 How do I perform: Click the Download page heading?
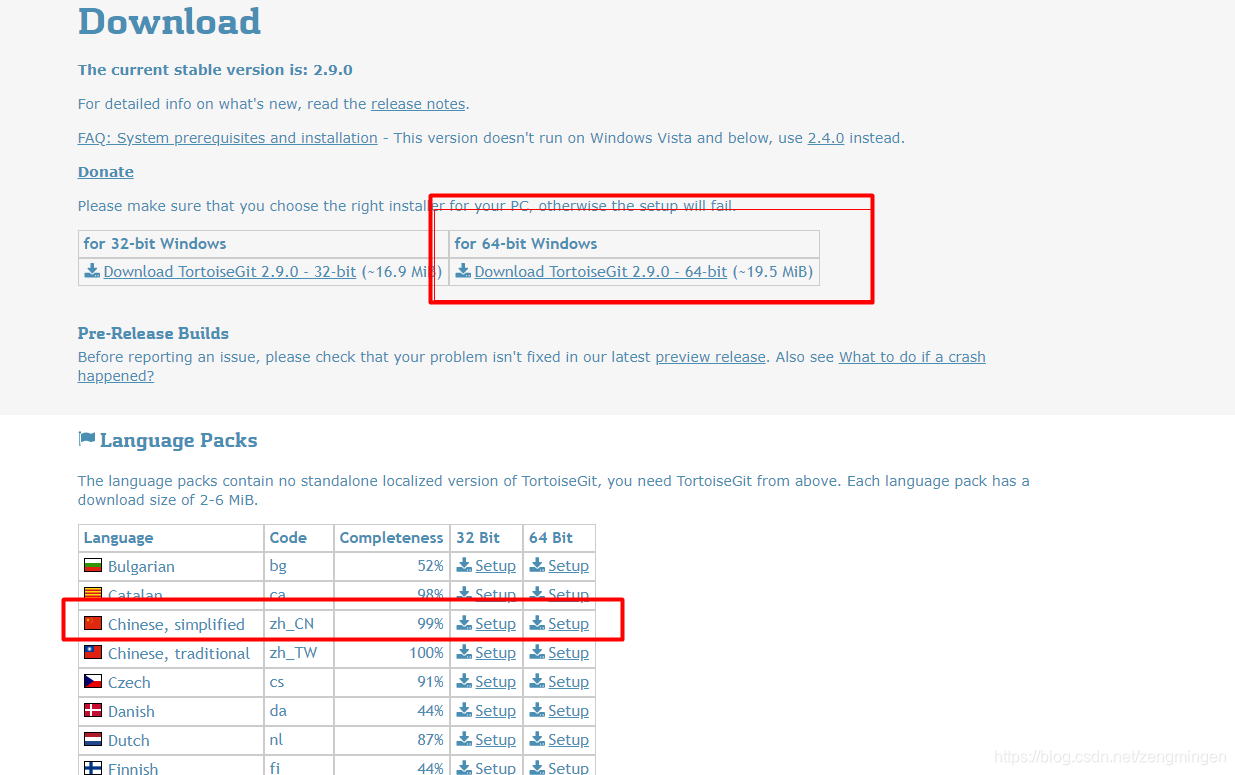click(170, 21)
